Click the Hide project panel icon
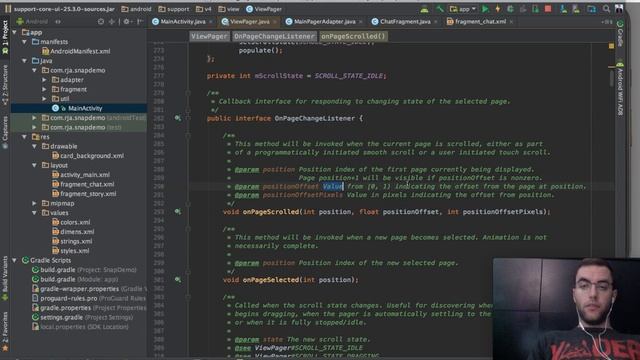The width and height of the screenshot is (640, 360). point(139,21)
